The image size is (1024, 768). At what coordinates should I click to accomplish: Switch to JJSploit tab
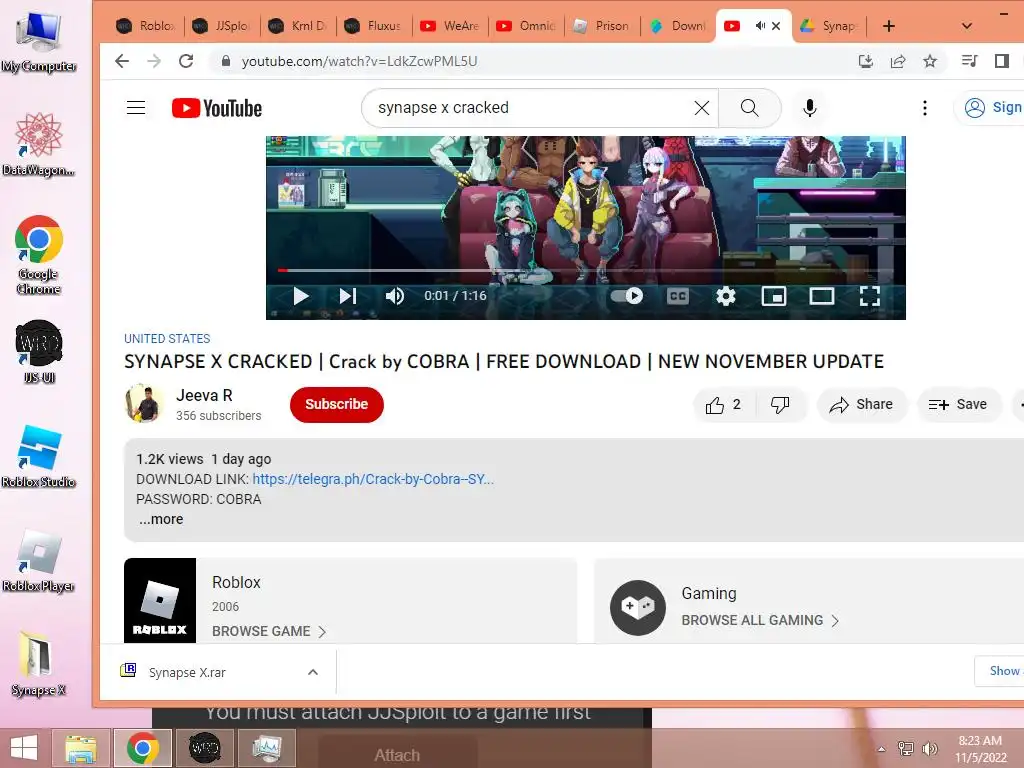(222, 26)
